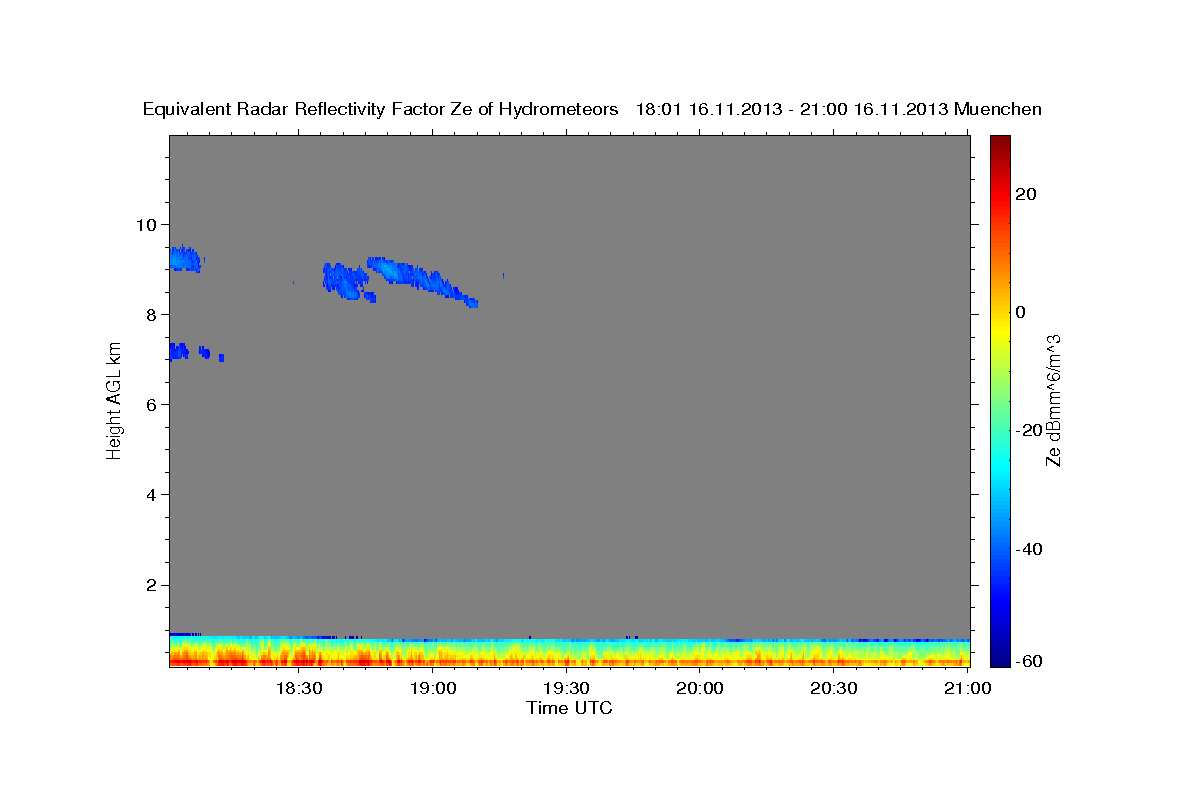Click the 'Time UTC' x-axis label
The height and width of the screenshot is (800, 1200).
click(569, 708)
